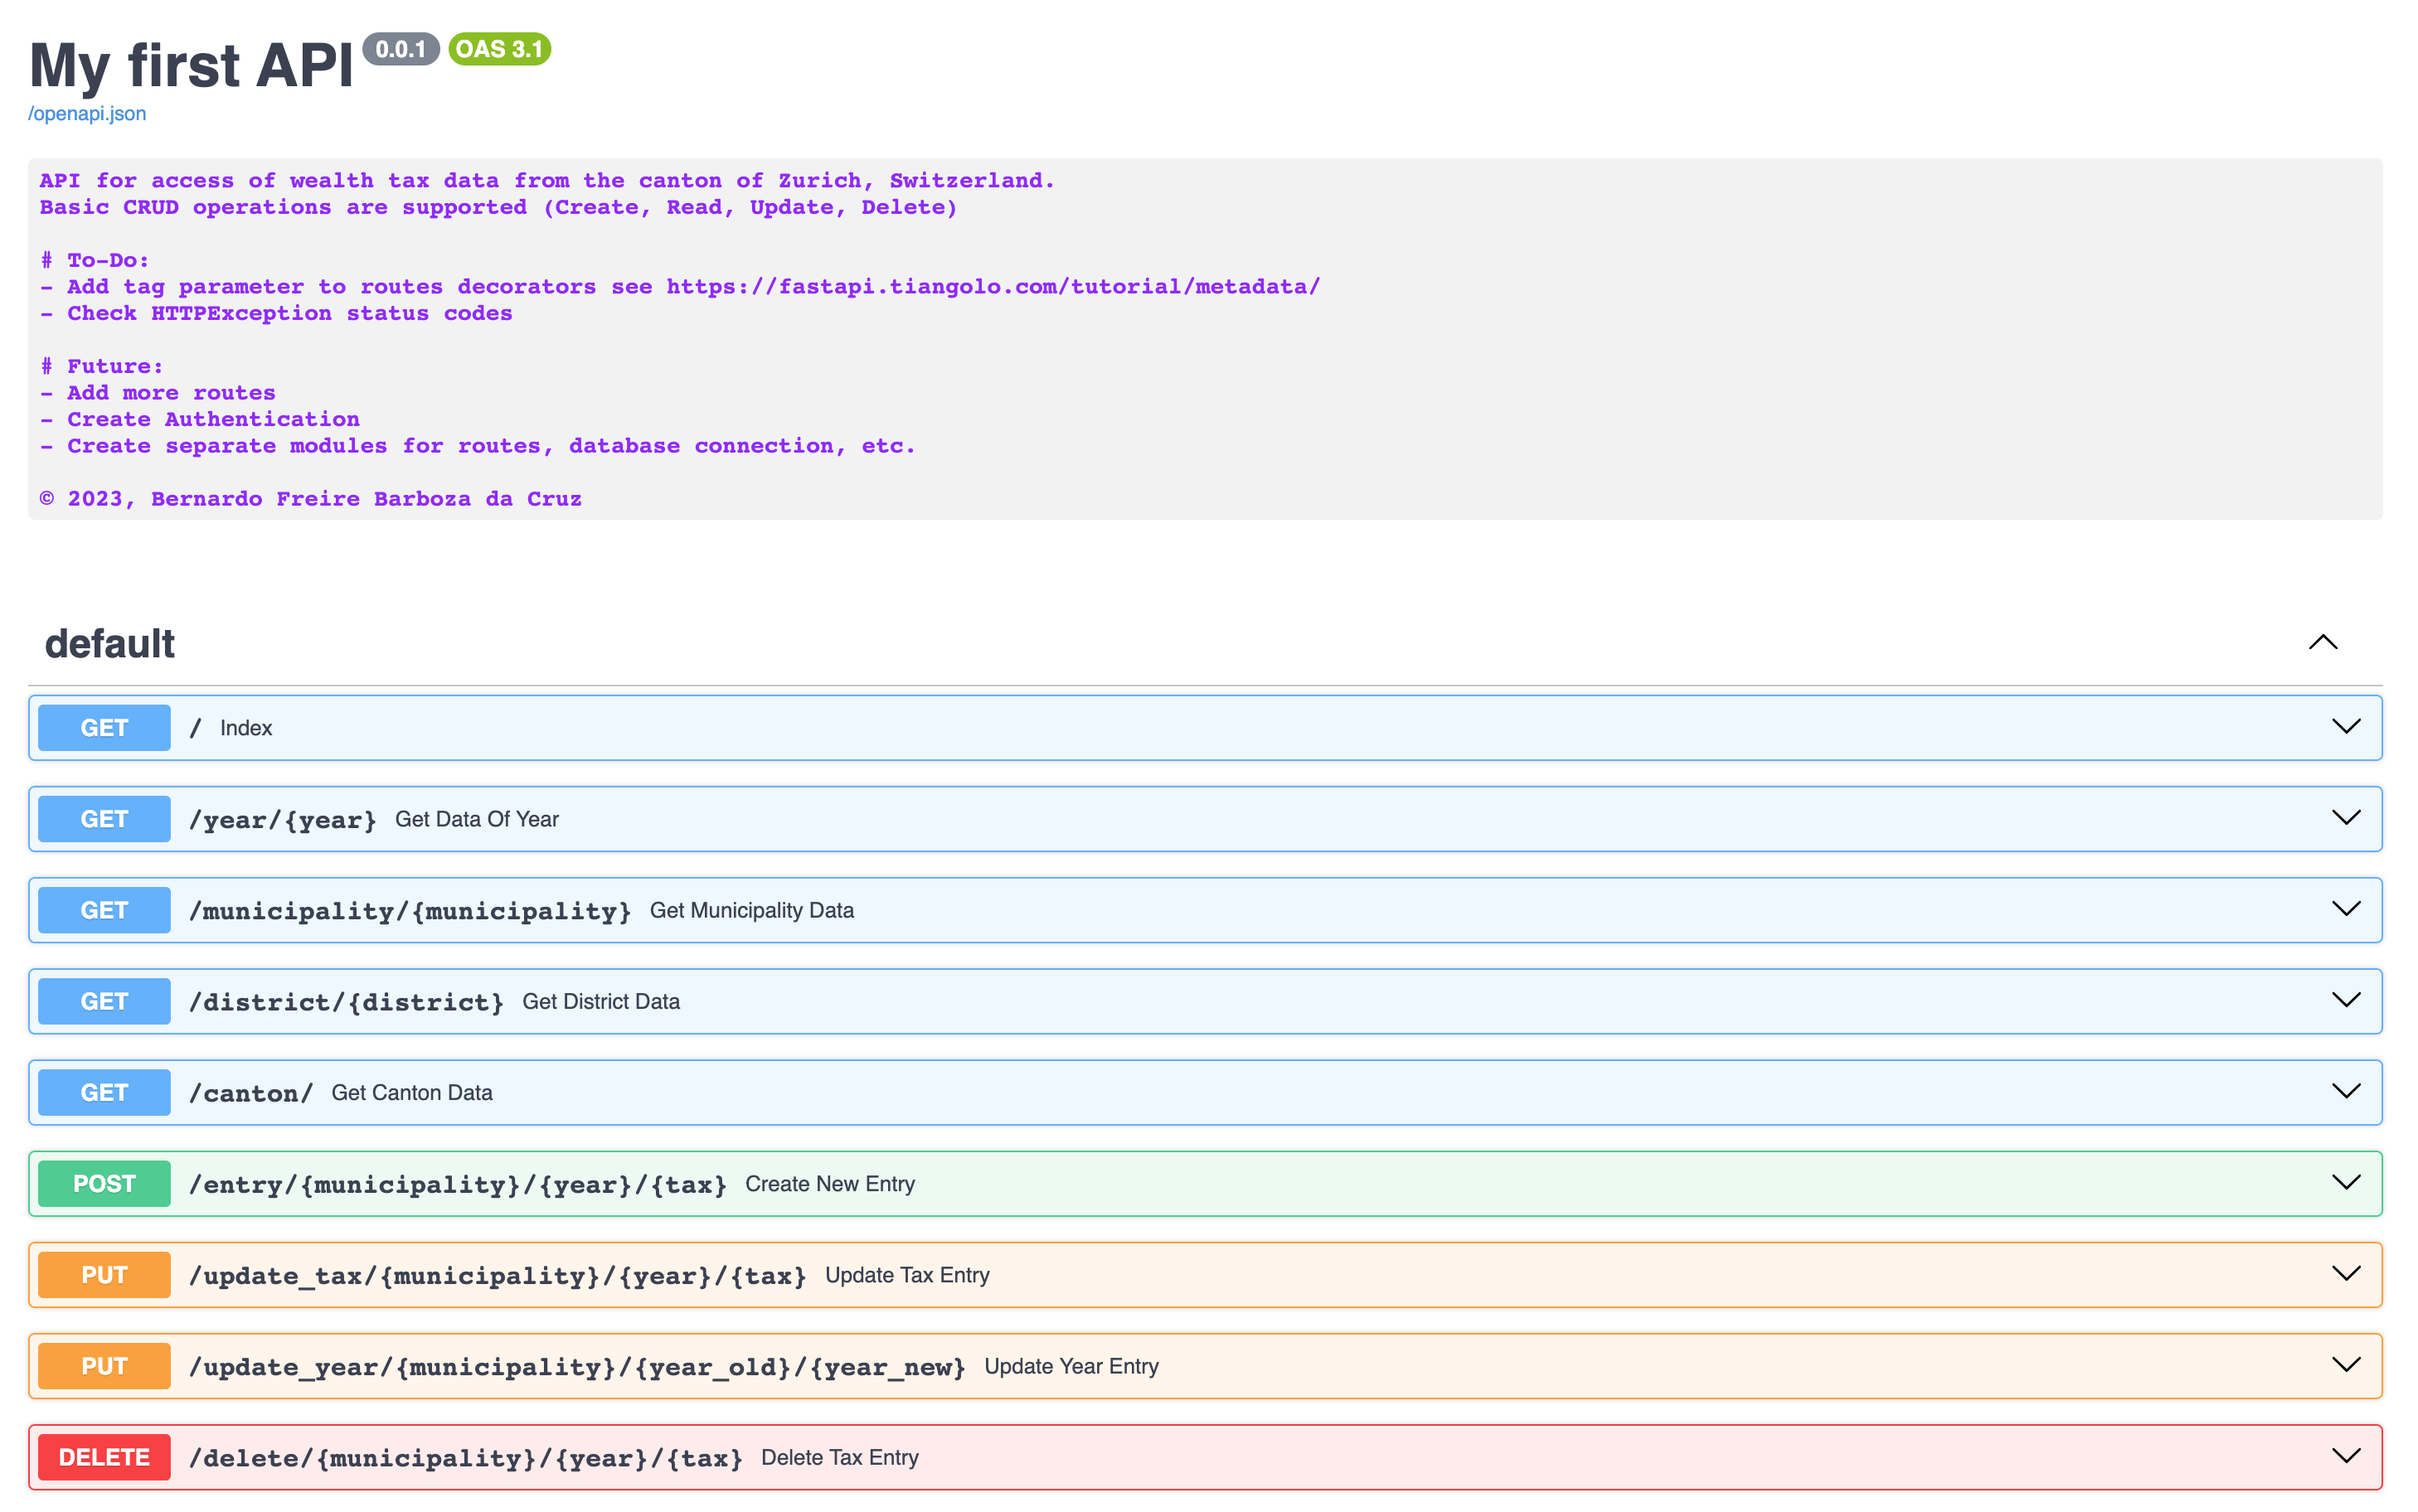
Task: Select the GET badge on the Index route
Action: [x=103, y=727]
